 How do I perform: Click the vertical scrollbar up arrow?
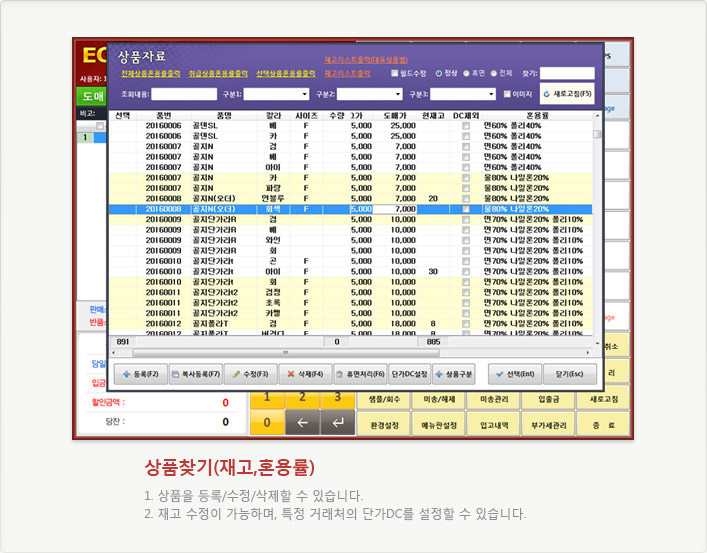pyautogui.click(x=597, y=116)
